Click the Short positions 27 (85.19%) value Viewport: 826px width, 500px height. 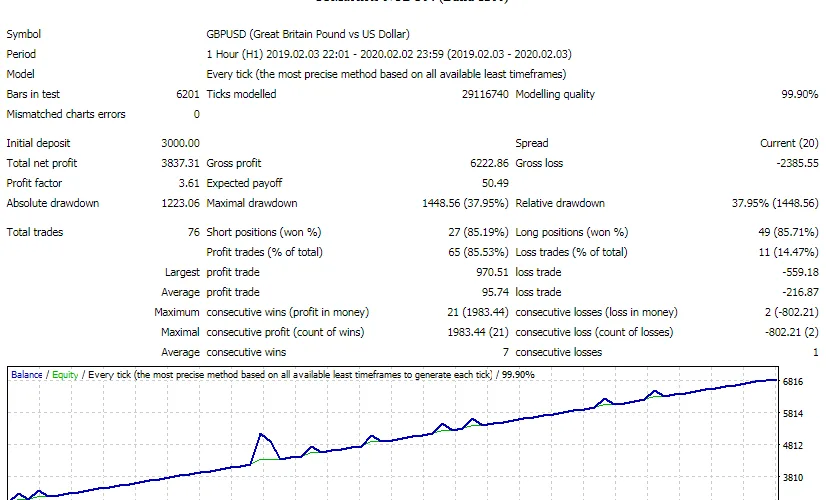478,232
